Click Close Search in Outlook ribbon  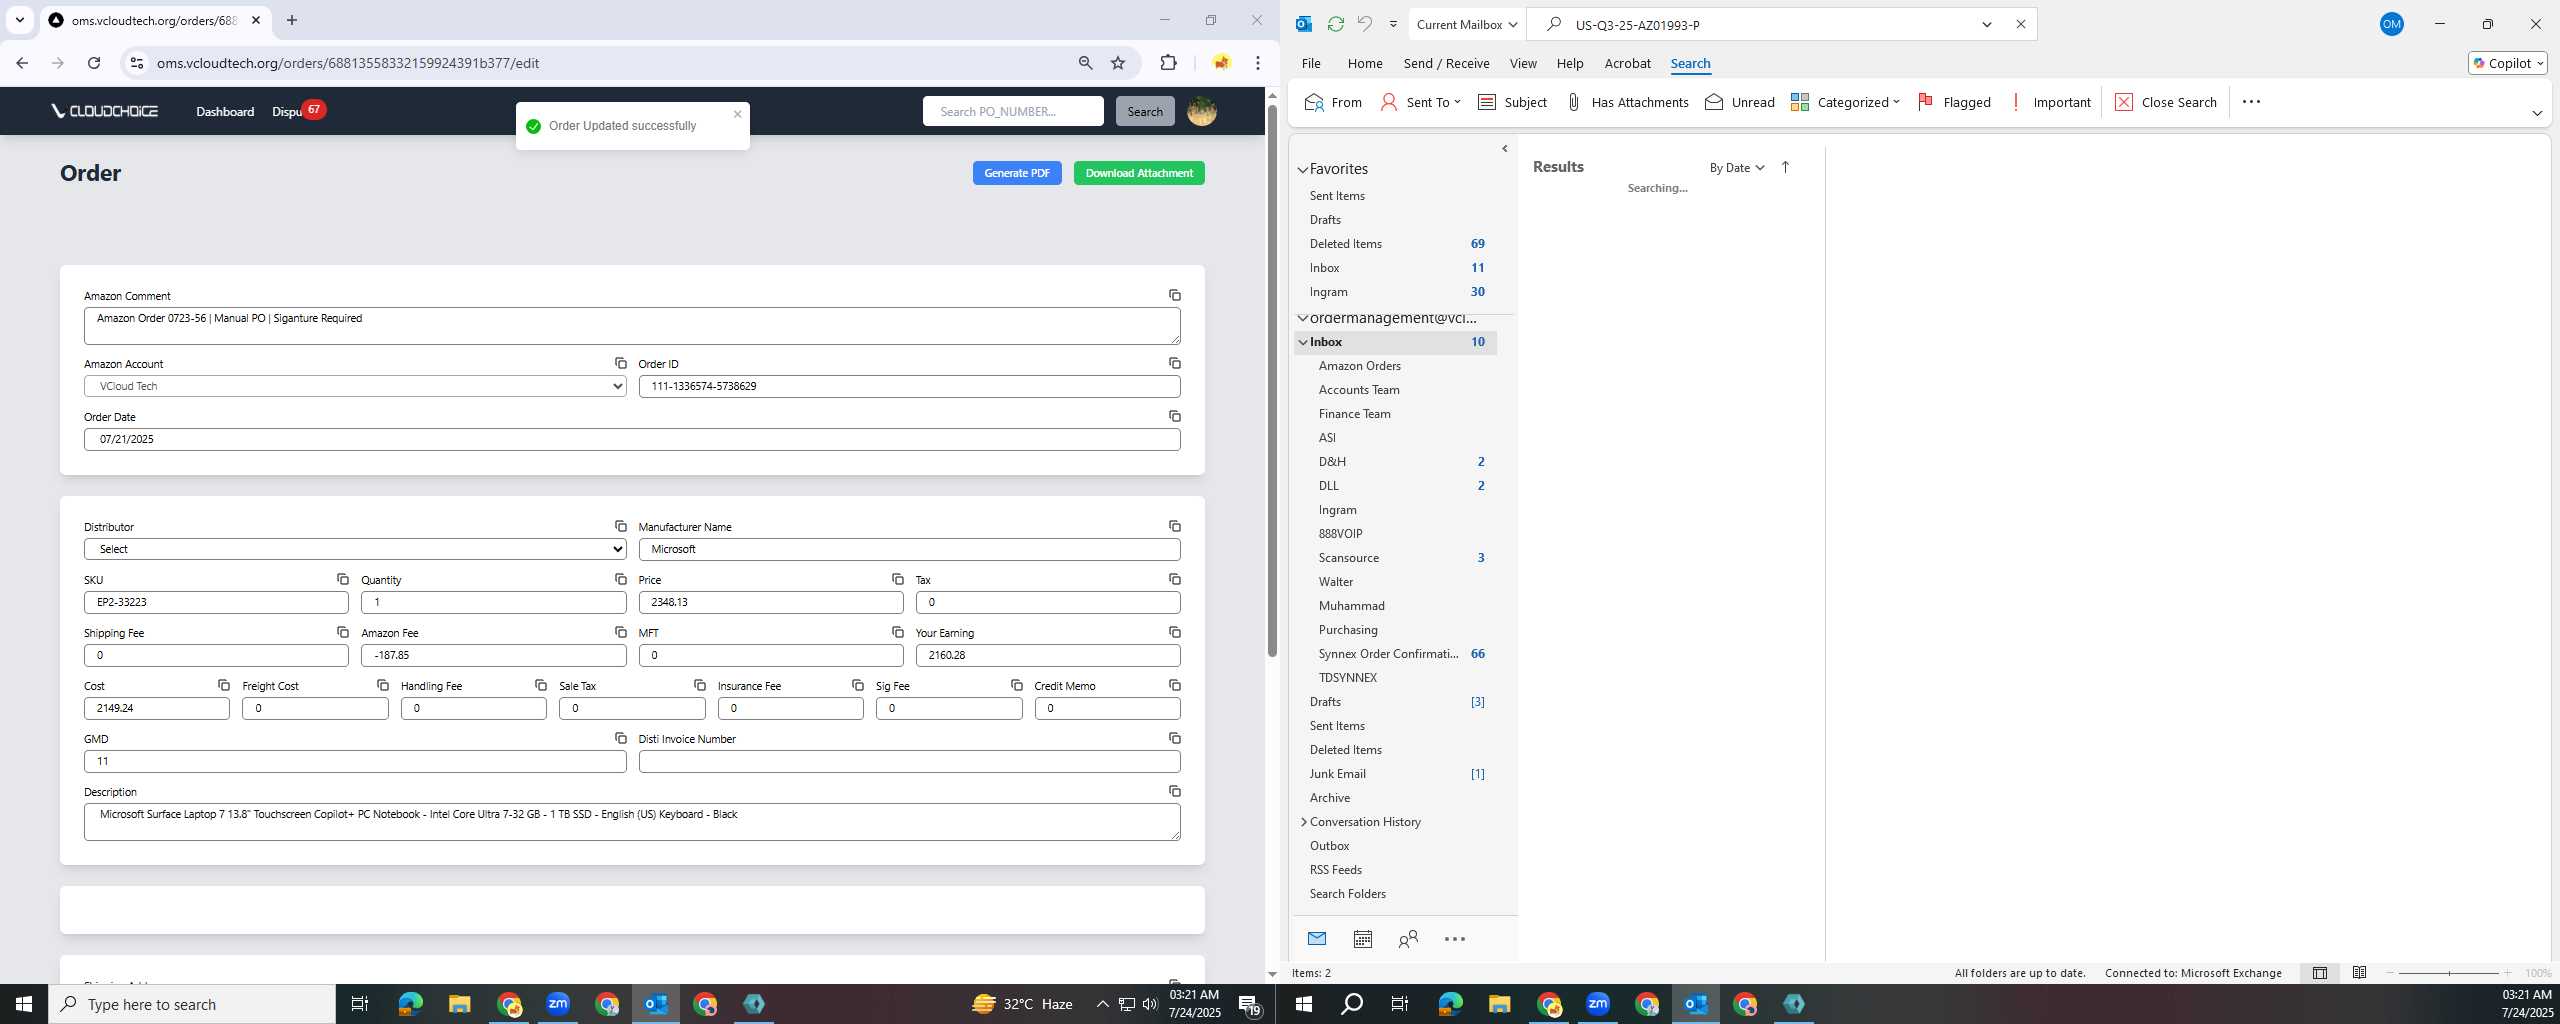(x=2166, y=102)
